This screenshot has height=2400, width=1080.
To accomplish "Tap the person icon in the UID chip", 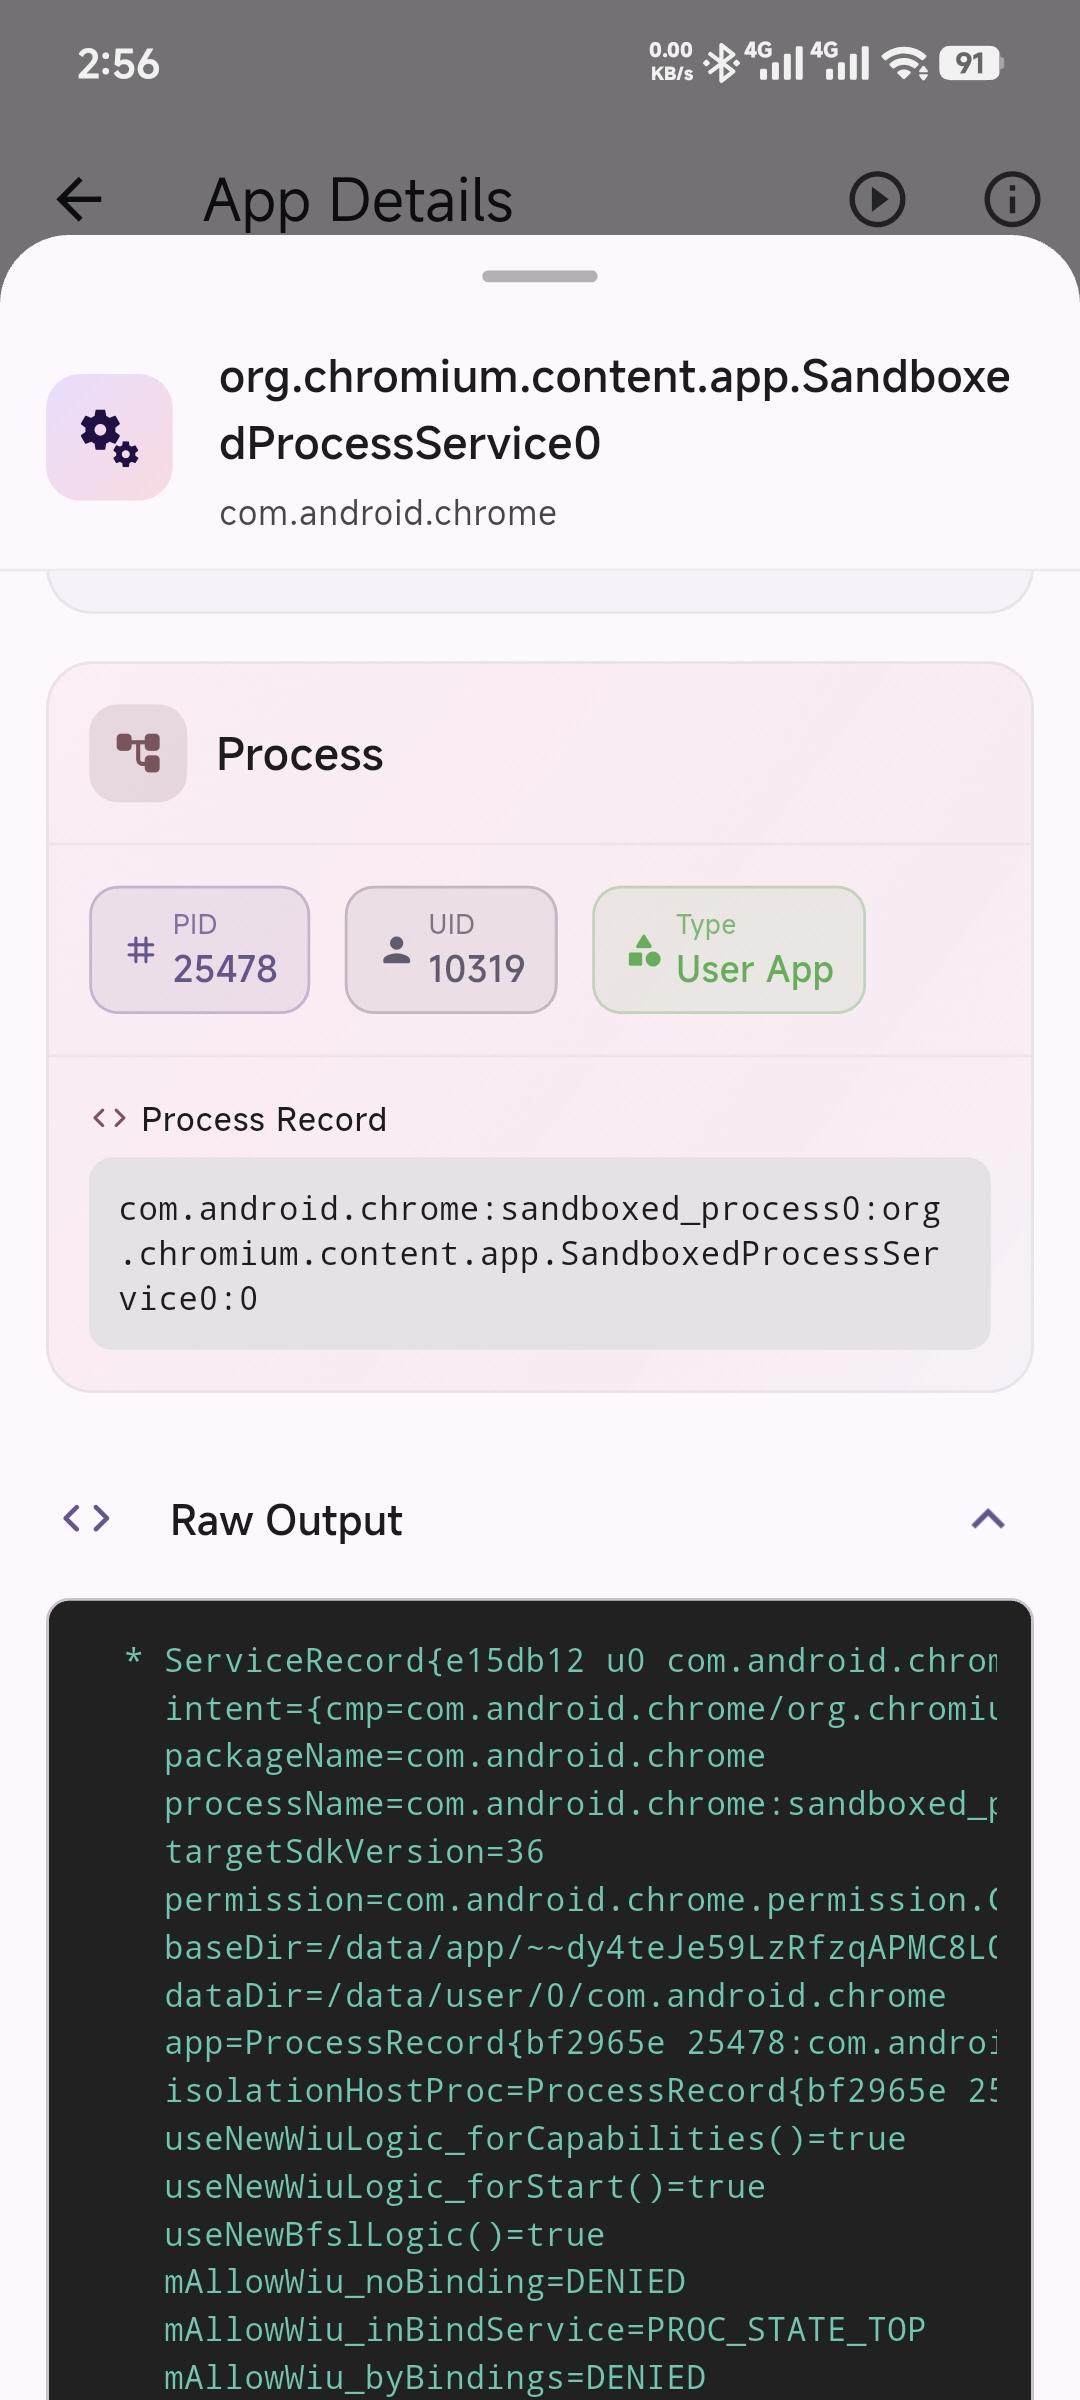I will point(396,950).
